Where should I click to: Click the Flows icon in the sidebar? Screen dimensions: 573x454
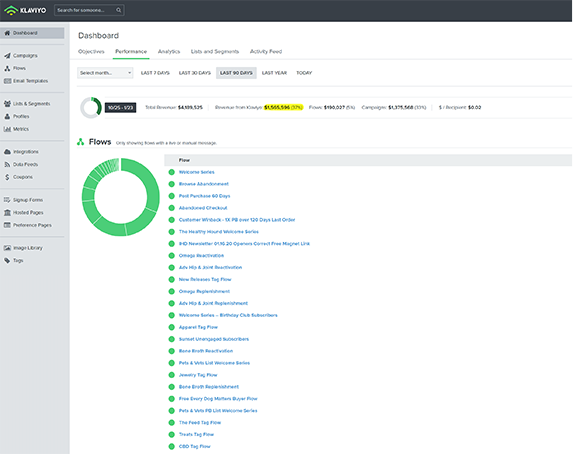(7, 68)
